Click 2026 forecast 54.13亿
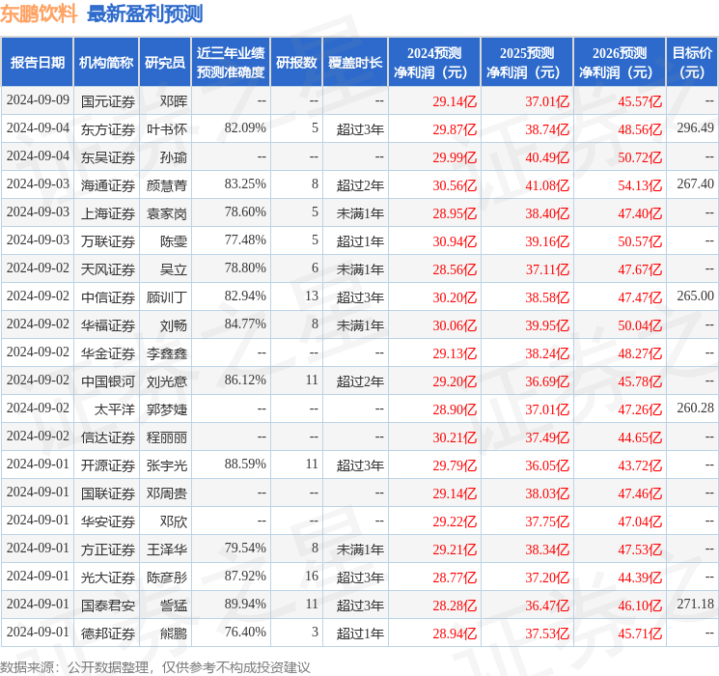Image resolution: width=719 pixels, height=676 pixels. pyautogui.click(x=640, y=186)
